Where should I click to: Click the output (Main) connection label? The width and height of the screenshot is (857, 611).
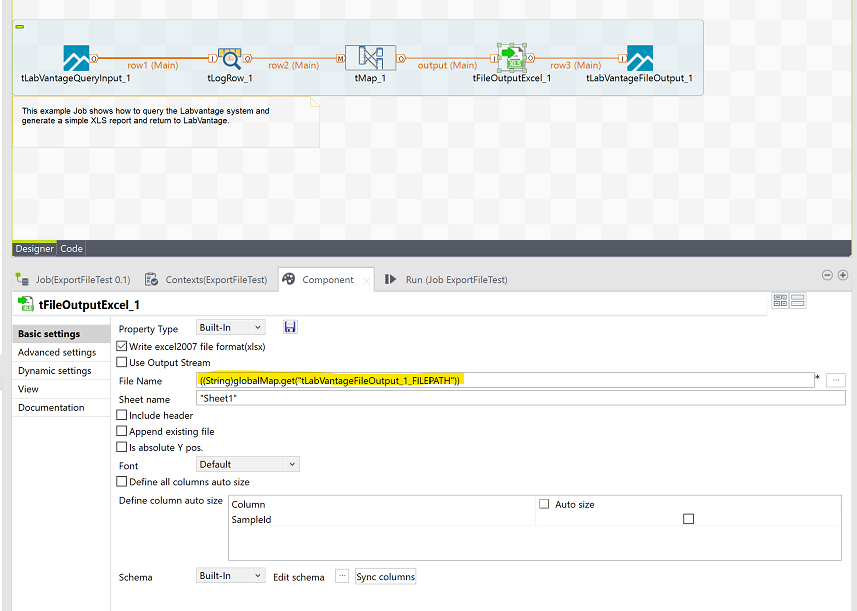click(447, 65)
